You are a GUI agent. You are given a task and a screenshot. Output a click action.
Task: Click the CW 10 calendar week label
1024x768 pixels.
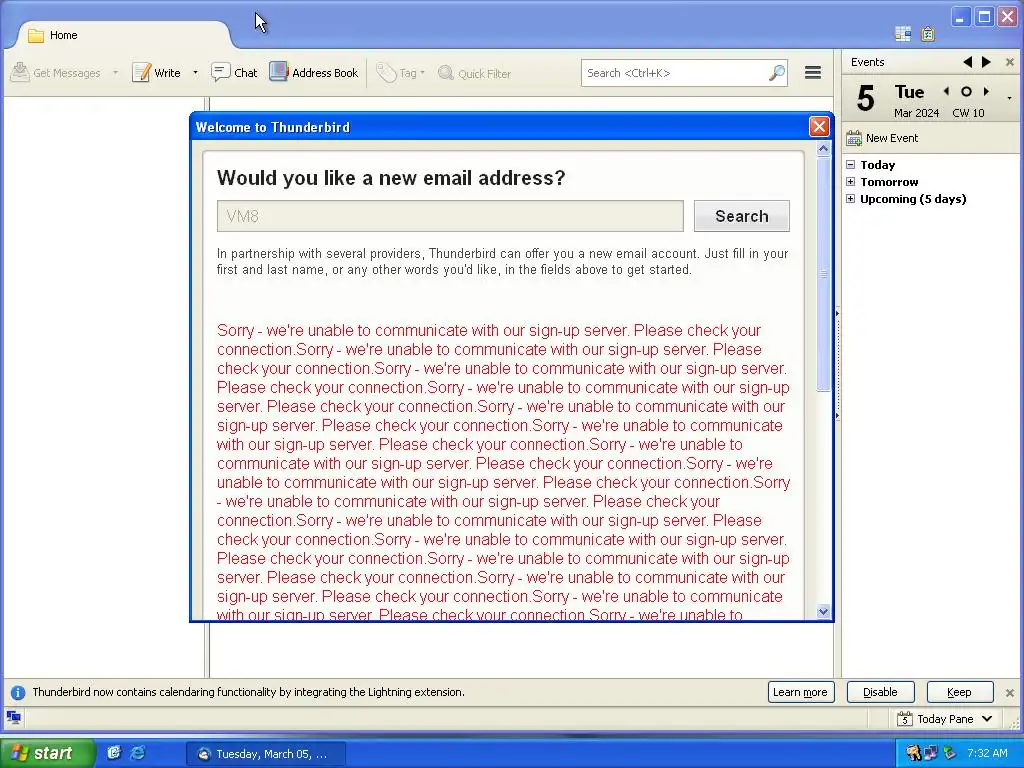click(968, 113)
